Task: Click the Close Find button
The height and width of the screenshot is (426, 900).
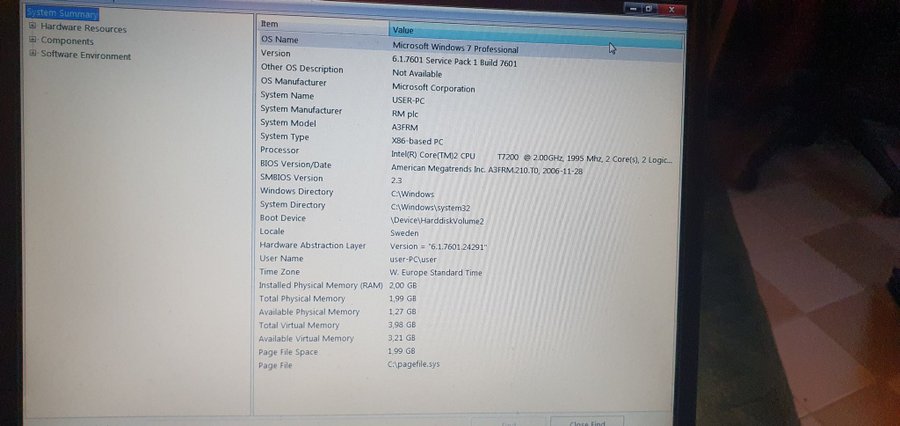Action: click(587, 423)
